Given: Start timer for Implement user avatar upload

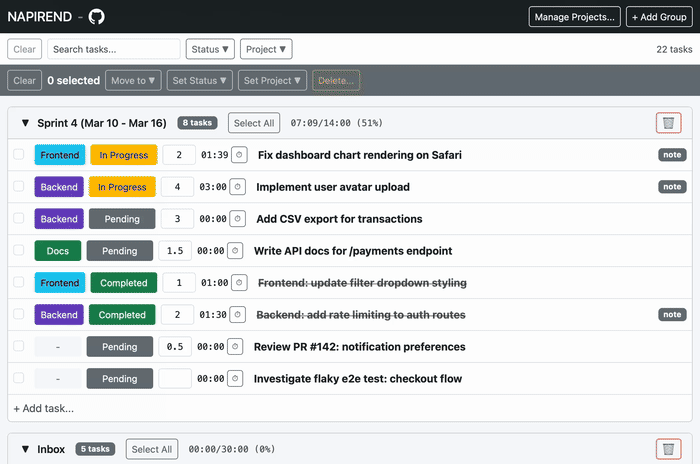Looking at the screenshot, I should (x=237, y=187).
